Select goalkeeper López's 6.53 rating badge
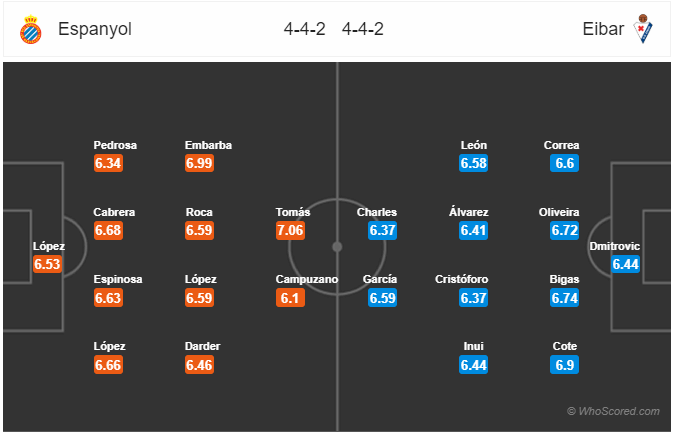 click(47, 264)
